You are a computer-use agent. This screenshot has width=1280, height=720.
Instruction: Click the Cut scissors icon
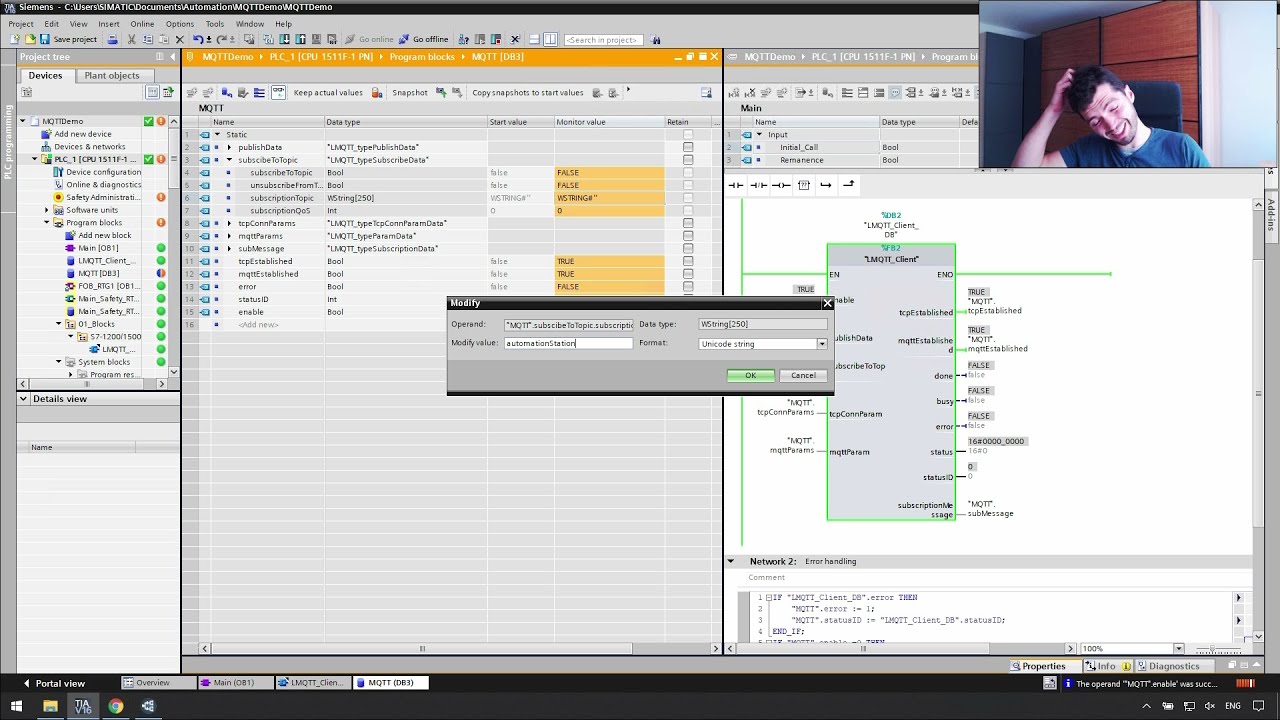pyautogui.click(x=131, y=39)
